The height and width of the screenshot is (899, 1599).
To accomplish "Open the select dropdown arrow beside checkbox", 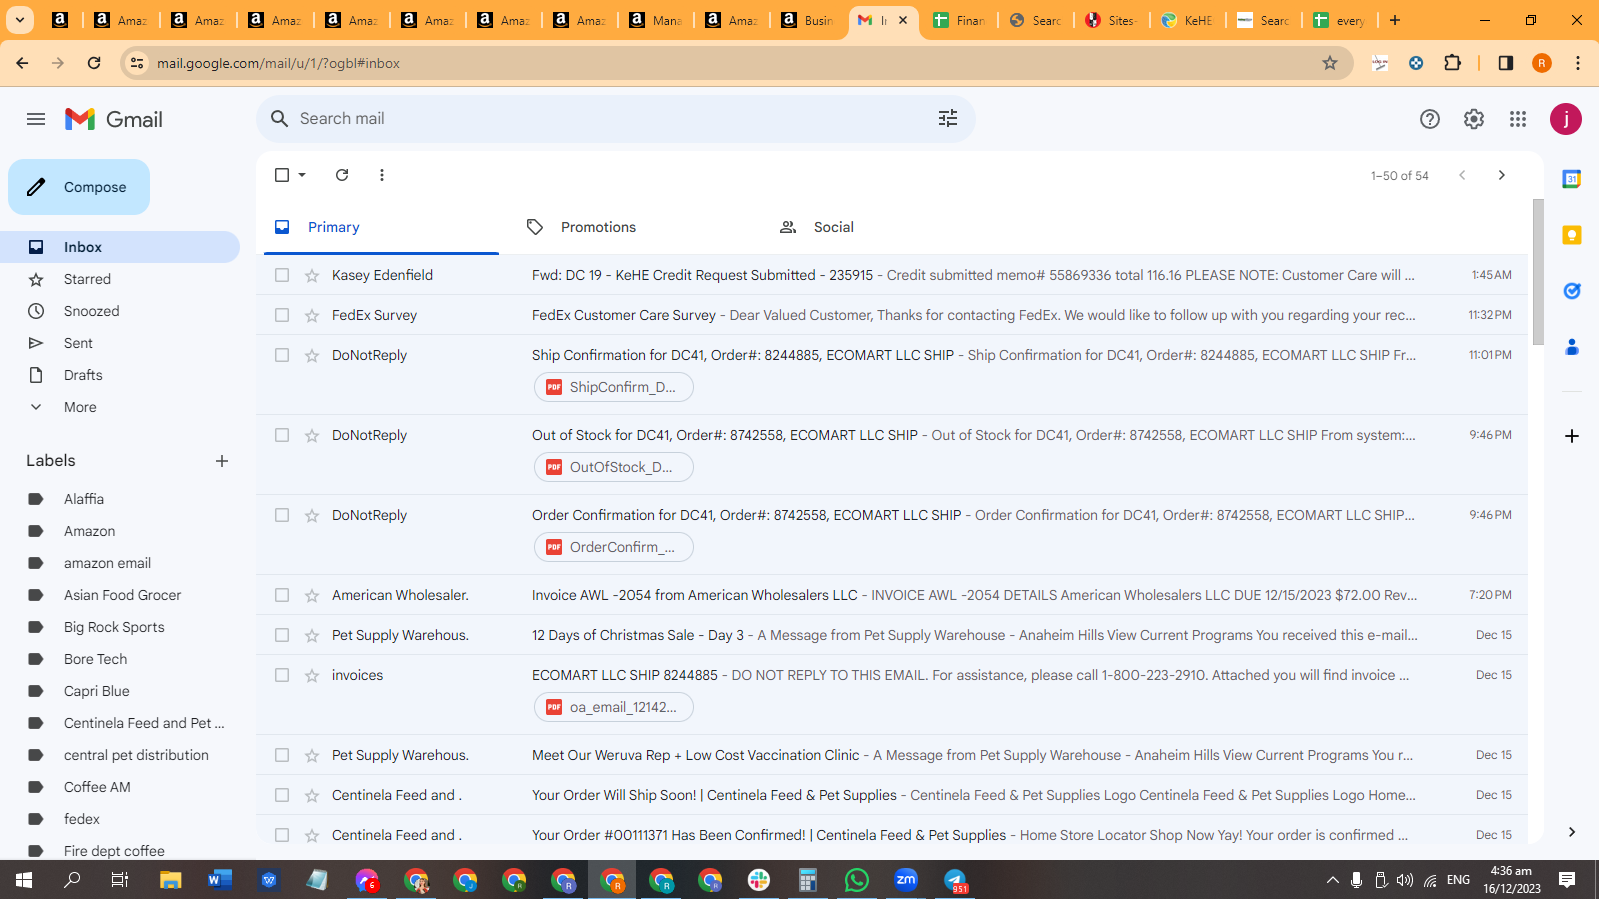I will (x=302, y=175).
